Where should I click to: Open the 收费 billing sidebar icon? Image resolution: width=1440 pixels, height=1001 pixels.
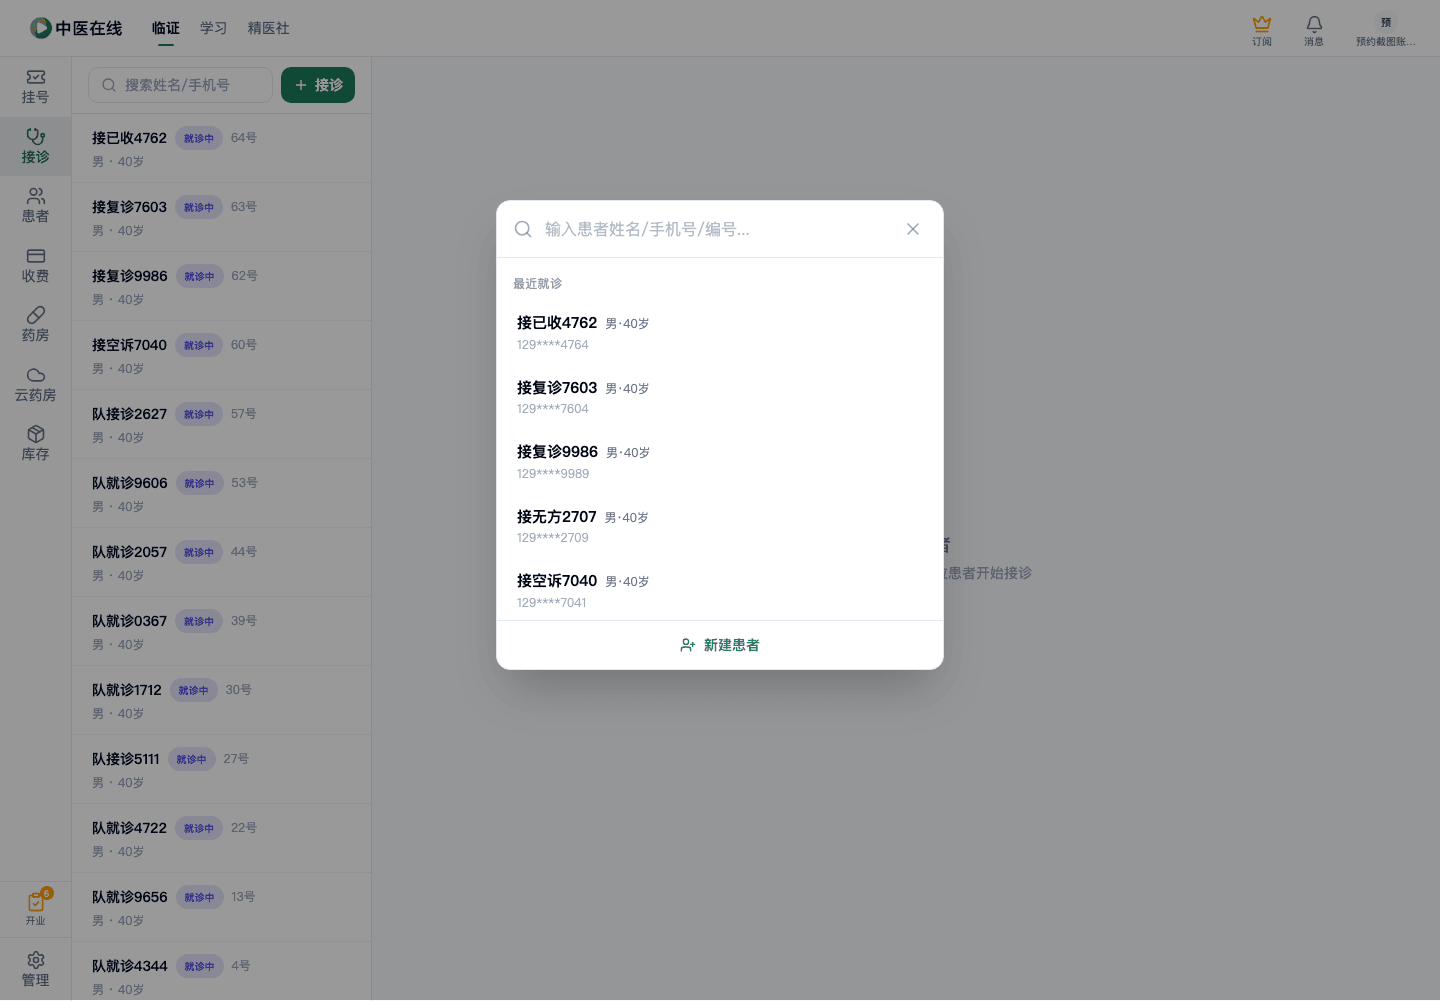point(35,266)
